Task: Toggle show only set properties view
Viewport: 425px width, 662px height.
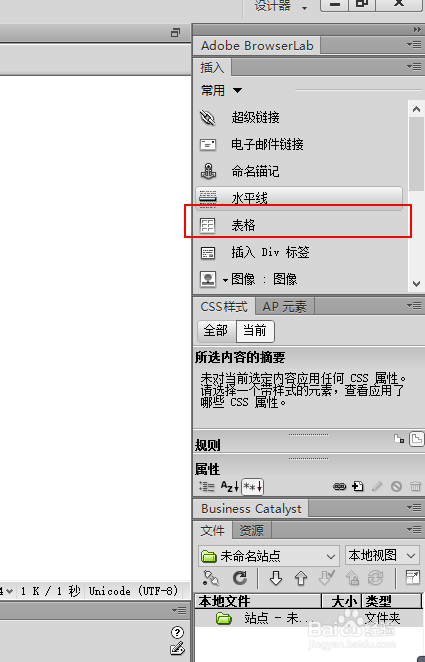Action: 253,487
